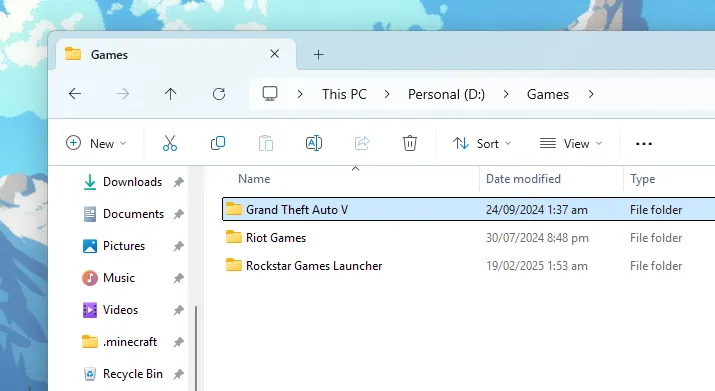This screenshot has height=391, width=715.
Task: Click the pin icon next to Downloads
Action: [x=178, y=182]
